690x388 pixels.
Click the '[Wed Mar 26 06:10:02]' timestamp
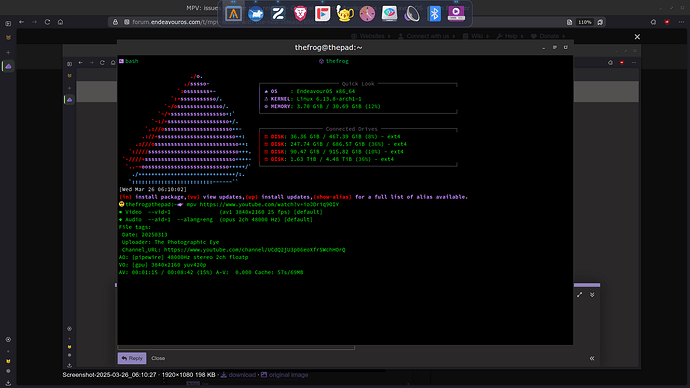(153, 190)
